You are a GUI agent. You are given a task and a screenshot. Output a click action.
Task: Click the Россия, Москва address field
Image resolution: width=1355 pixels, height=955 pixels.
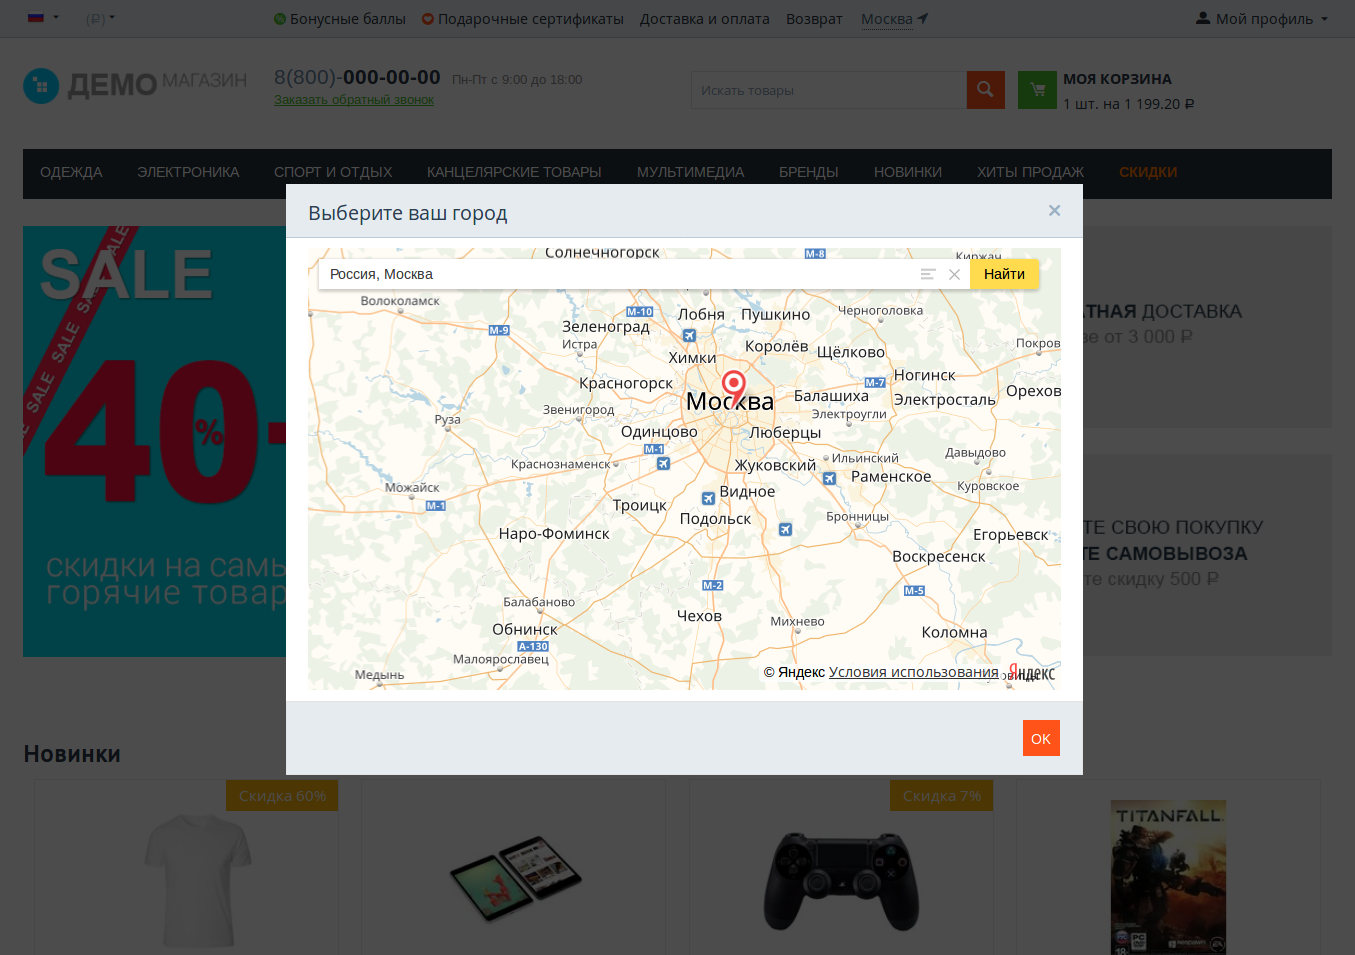coord(620,274)
